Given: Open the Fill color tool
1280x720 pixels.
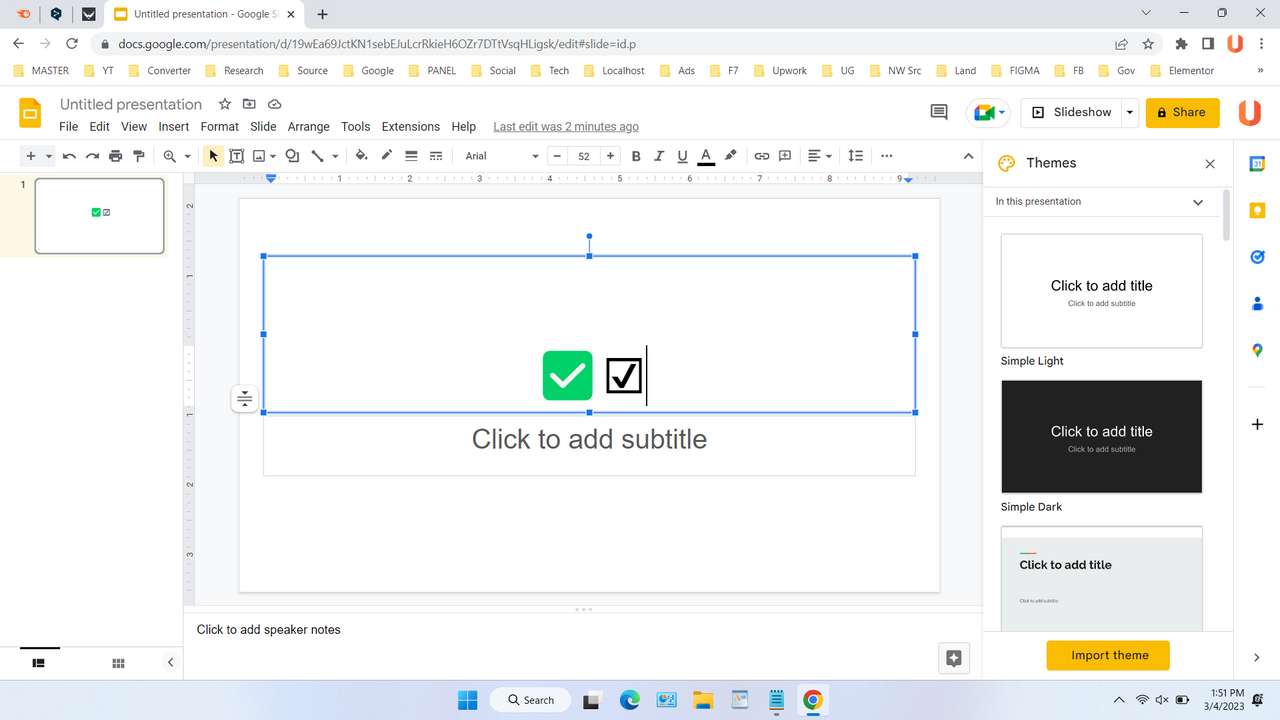Looking at the screenshot, I should coord(361,156).
